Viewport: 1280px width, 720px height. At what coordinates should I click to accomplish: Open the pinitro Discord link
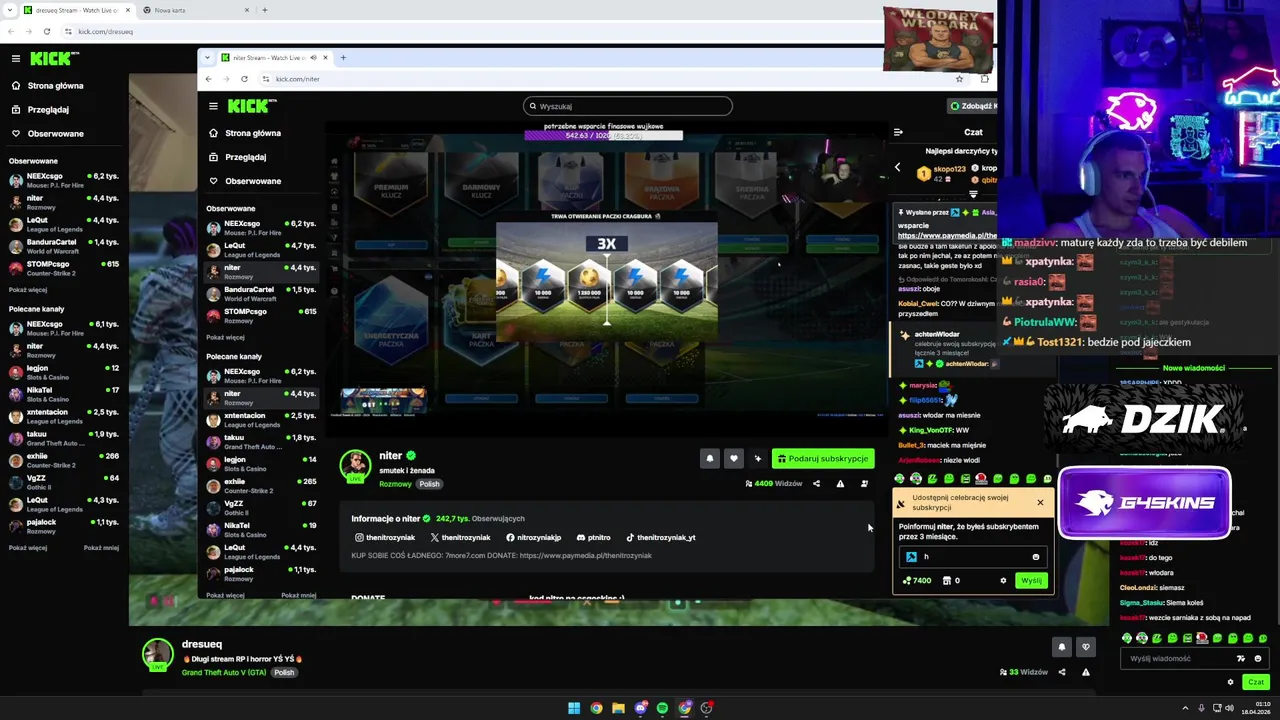tap(593, 537)
